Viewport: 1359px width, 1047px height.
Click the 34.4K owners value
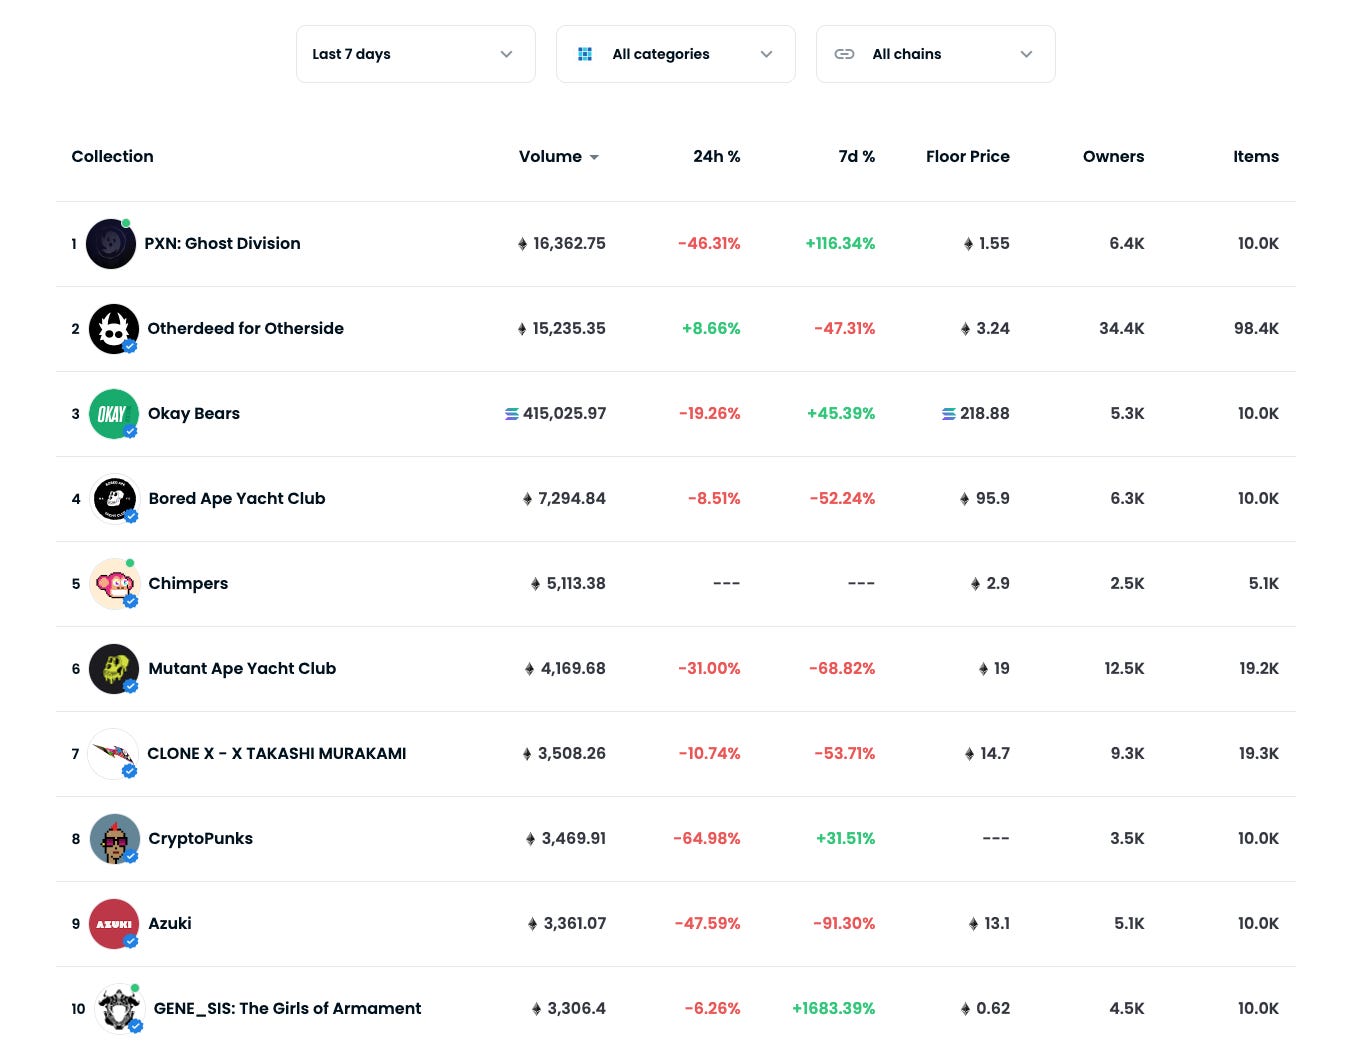1121,328
